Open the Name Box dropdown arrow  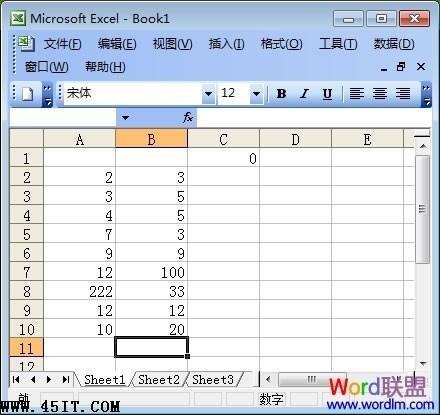click(x=125, y=117)
